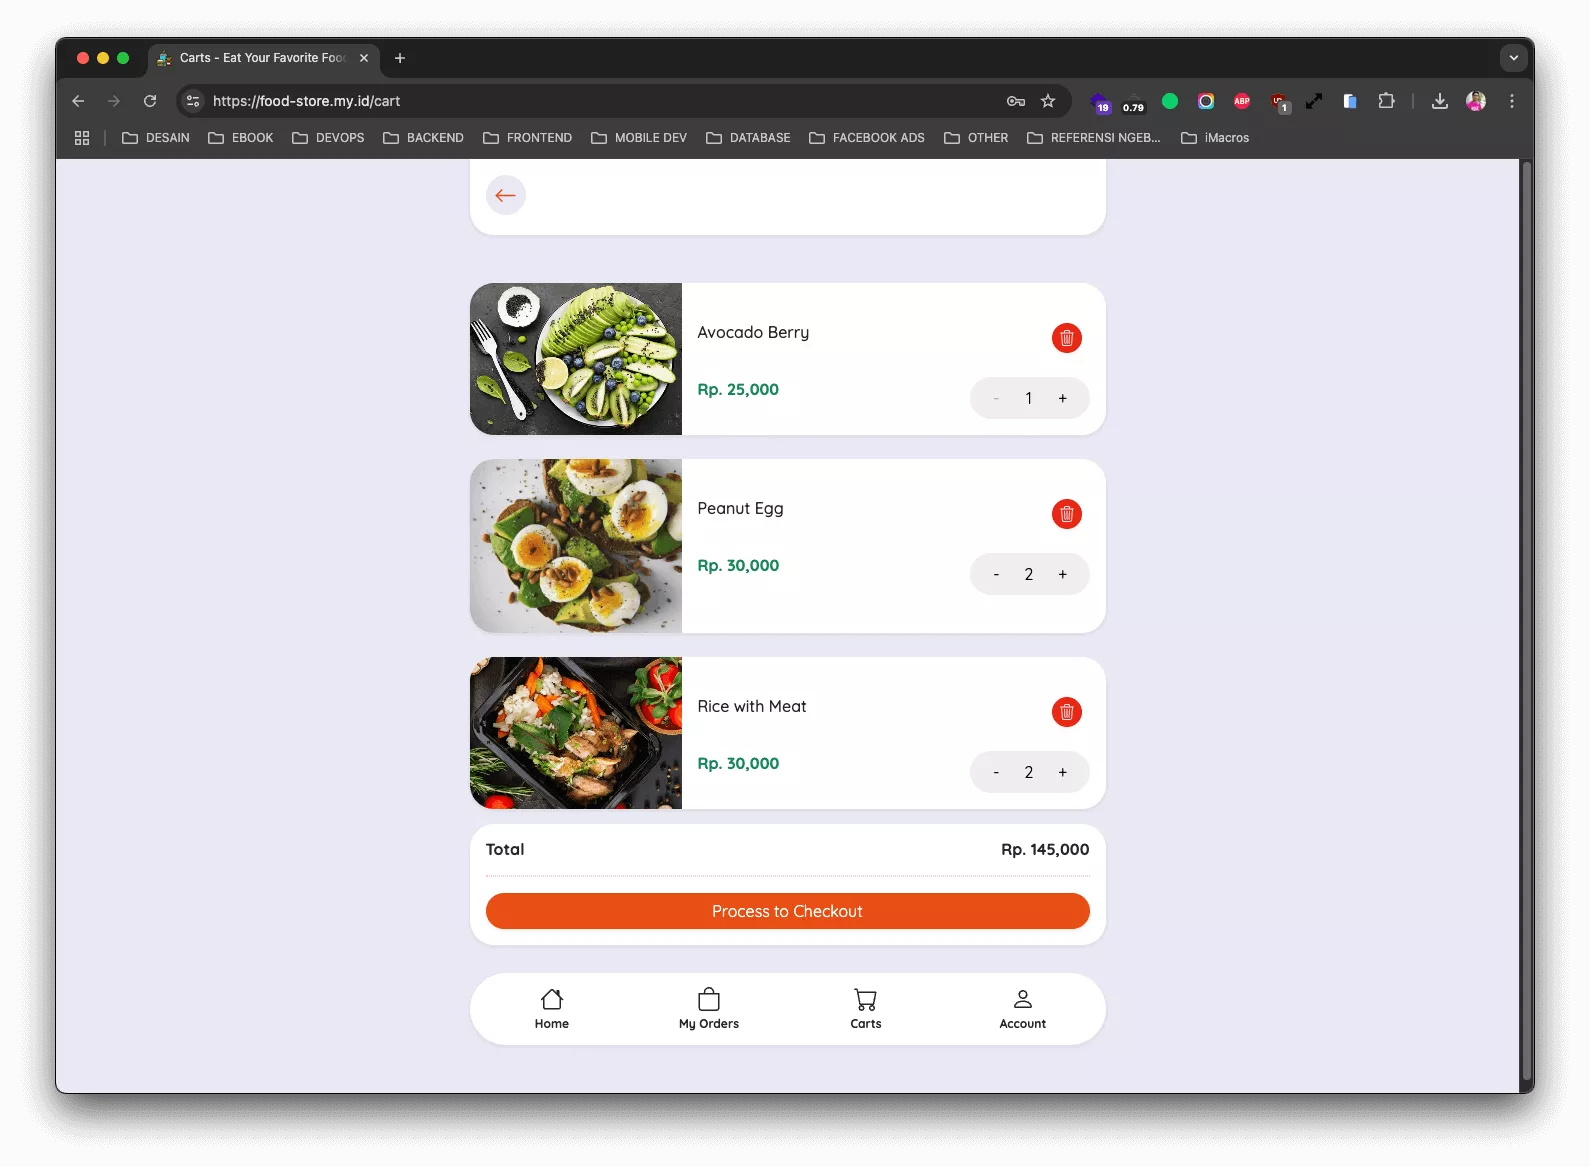Remove Peanut Egg using trash icon
This screenshot has height=1167, width=1590.
click(1067, 514)
